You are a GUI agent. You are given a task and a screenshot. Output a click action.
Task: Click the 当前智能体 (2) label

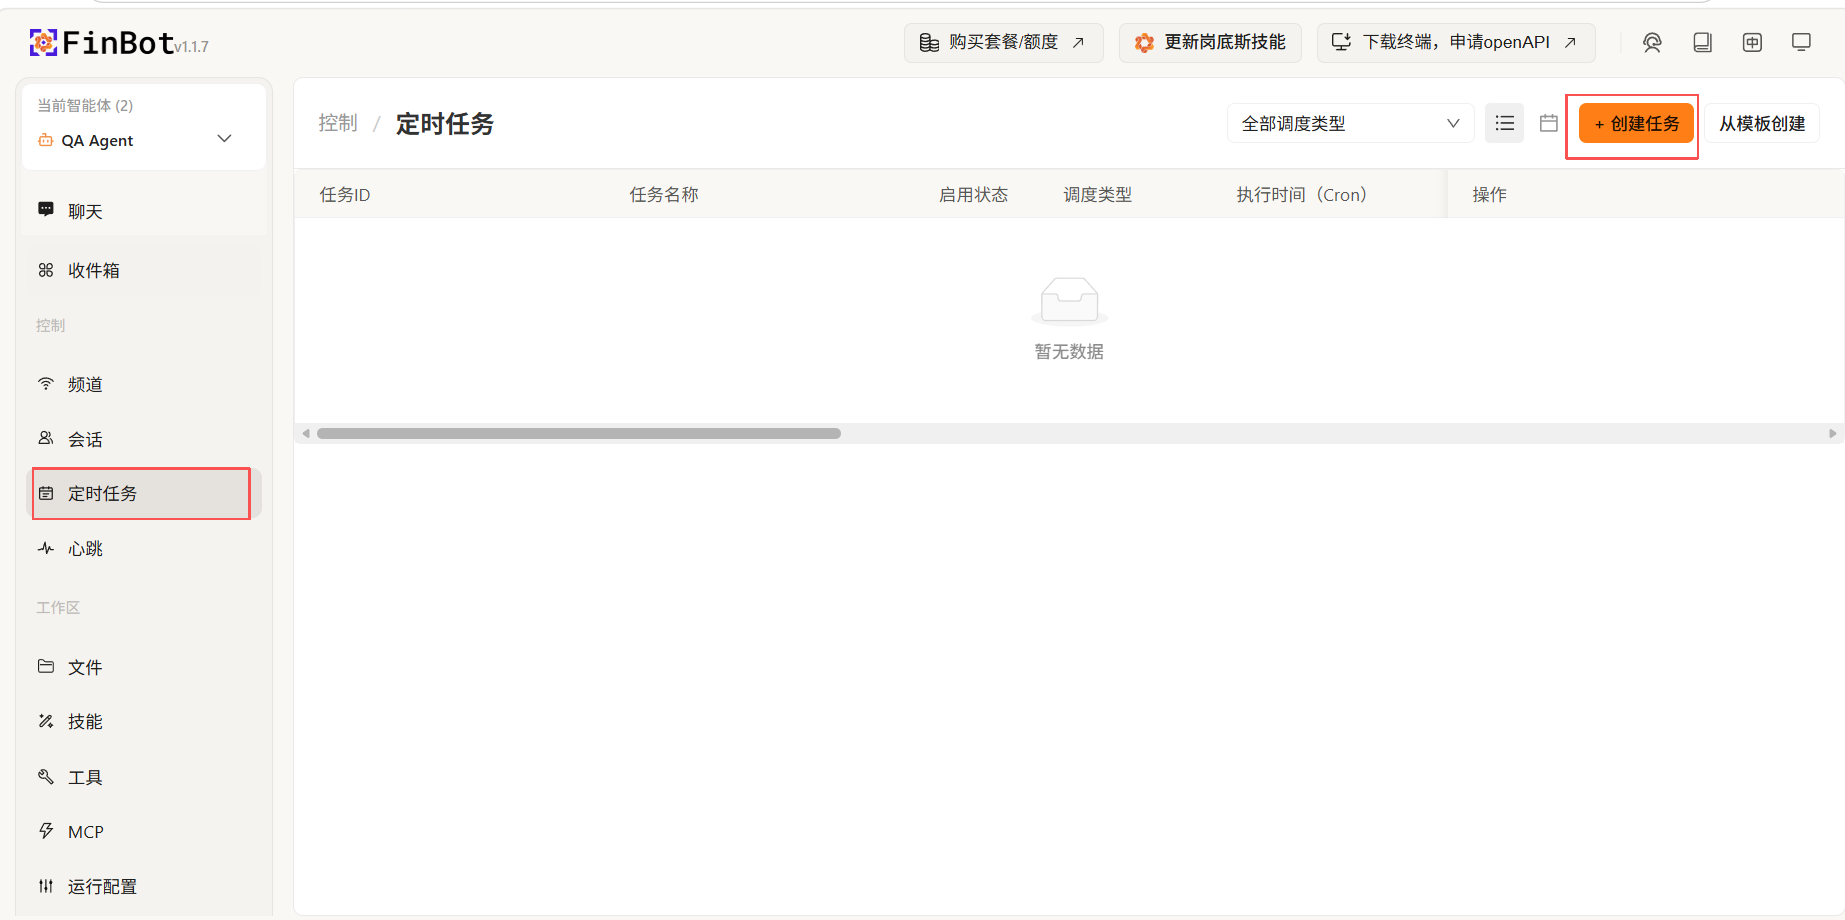85,105
